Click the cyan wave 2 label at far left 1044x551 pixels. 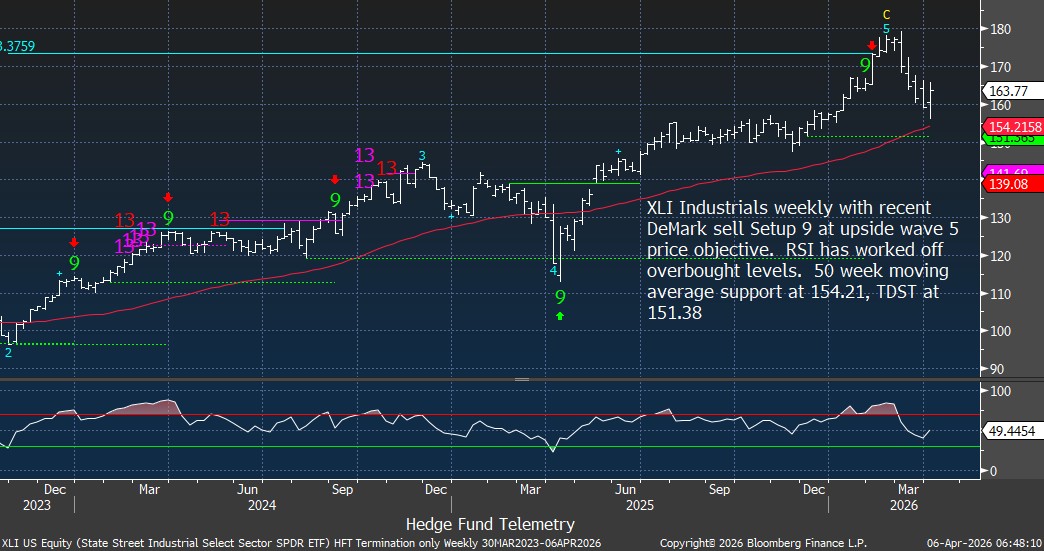9,352
